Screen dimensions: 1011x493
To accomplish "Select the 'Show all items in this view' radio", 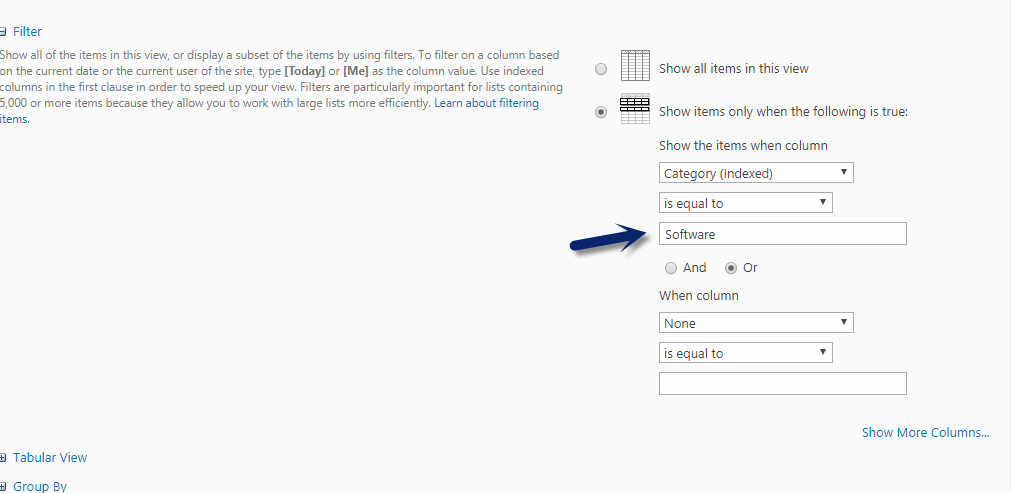I will tap(601, 69).
